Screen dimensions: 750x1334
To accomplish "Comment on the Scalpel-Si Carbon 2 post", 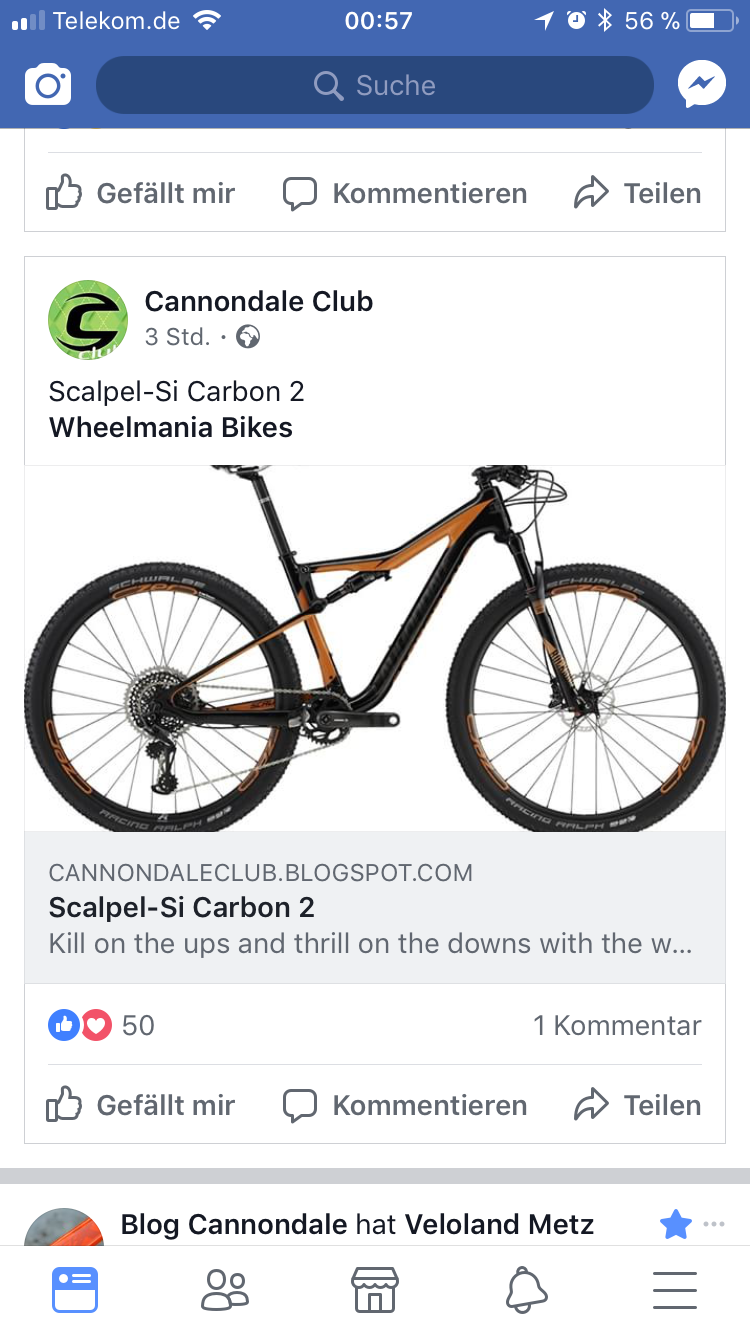I will pyautogui.click(x=405, y=1105).
